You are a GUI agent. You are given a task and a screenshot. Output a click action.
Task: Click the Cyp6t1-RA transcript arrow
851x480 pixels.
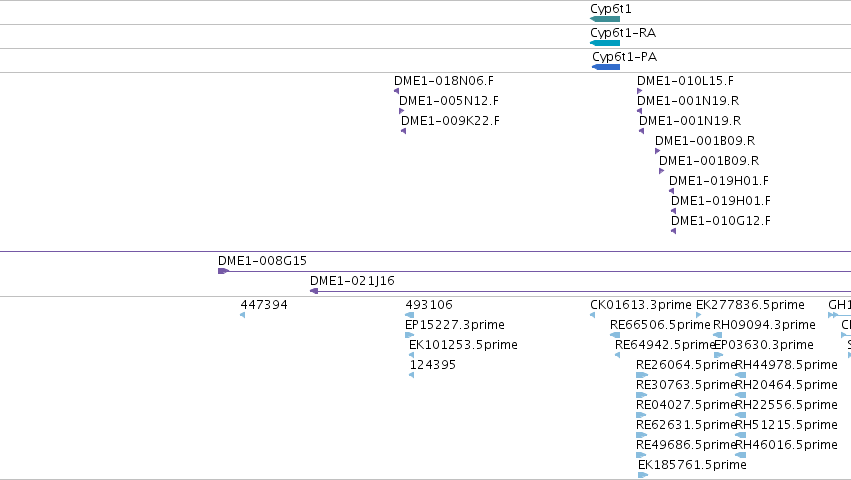pos(605,43)
